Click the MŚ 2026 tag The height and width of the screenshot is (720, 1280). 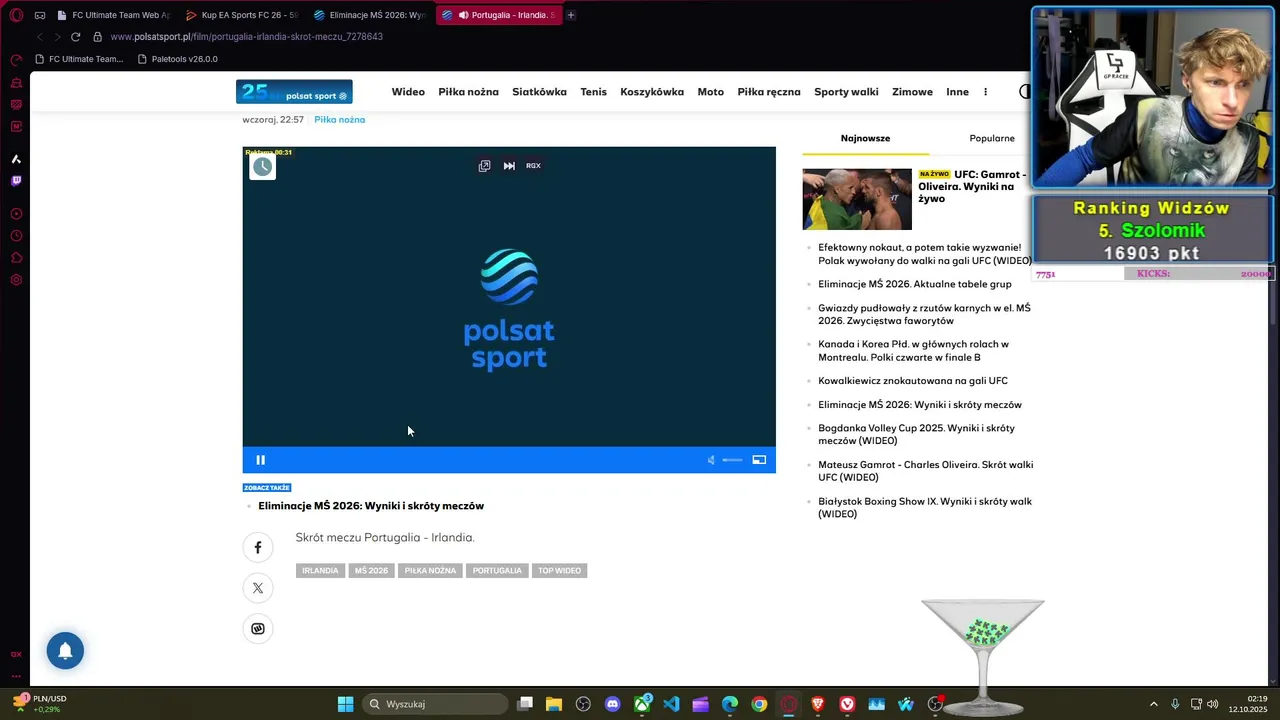coord(371,571)
